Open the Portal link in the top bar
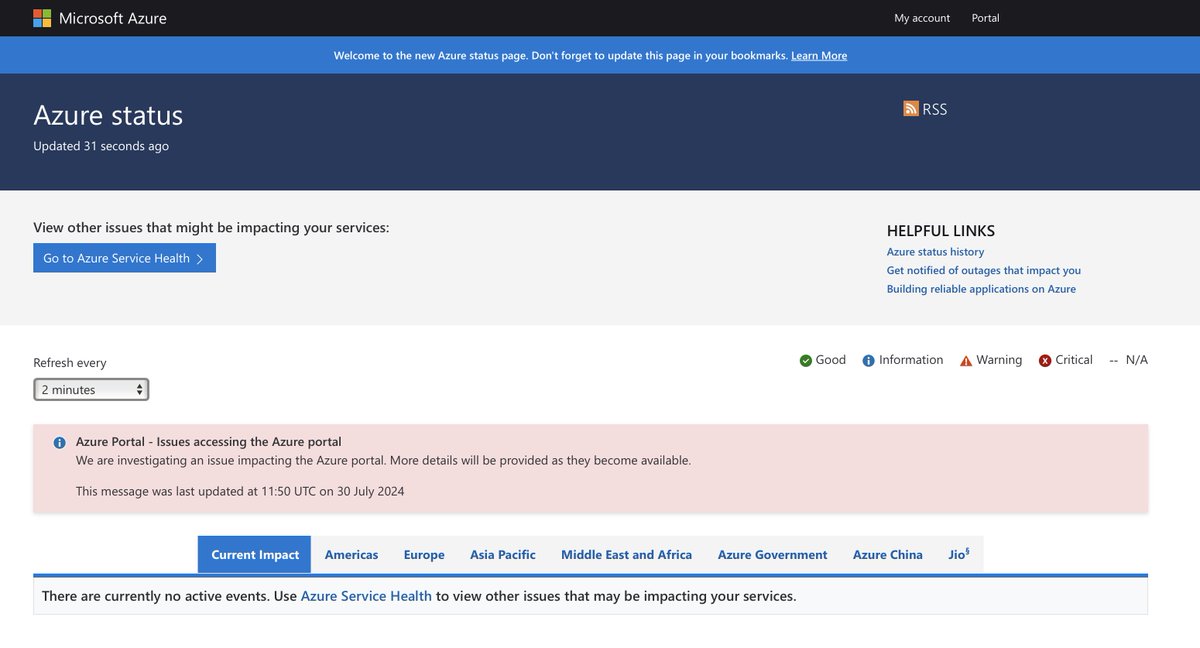The height and width of the screenshot is (648, 1200). point(985,18)
